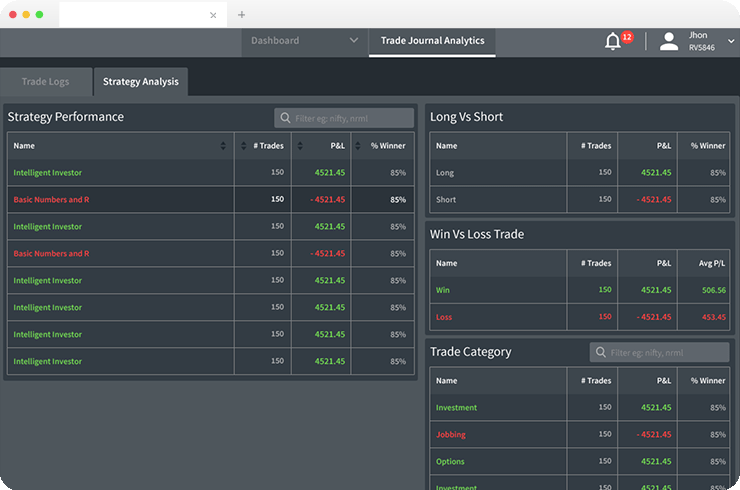Viewport: 740px width, 490px height.
Task: Open the Trade Journal Analytics tab
Action: [432, 41]
